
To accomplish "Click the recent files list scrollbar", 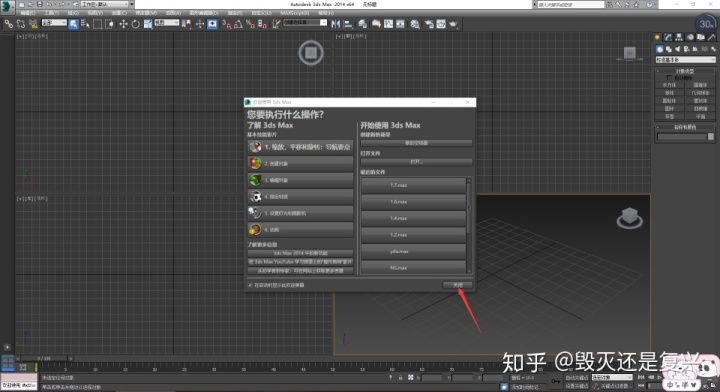I will pos(469,226).
